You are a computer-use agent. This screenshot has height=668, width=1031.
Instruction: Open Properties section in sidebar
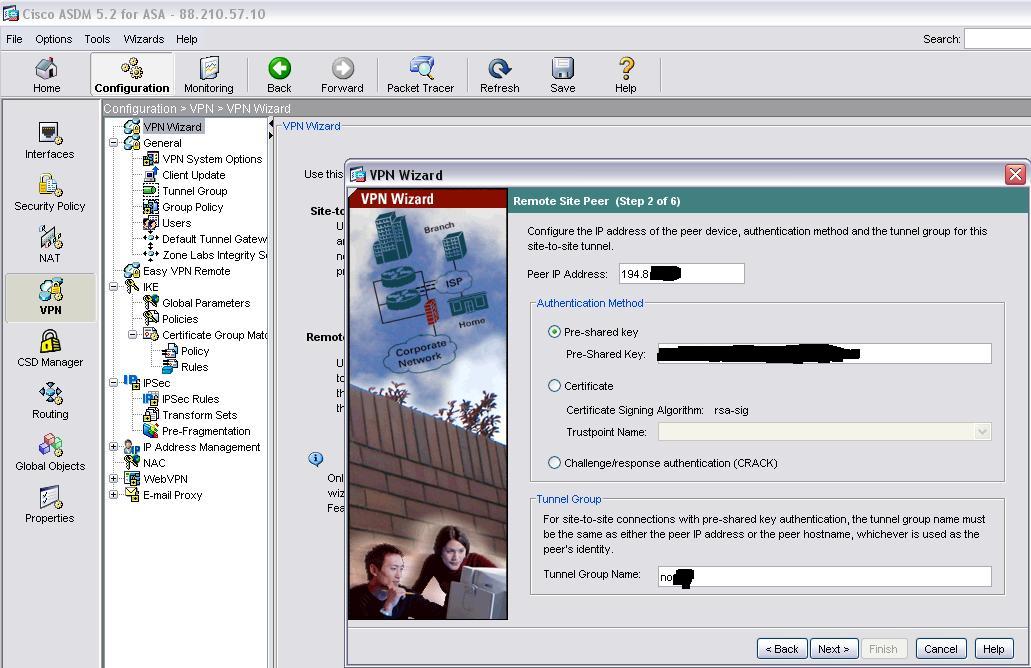[50, 504]
